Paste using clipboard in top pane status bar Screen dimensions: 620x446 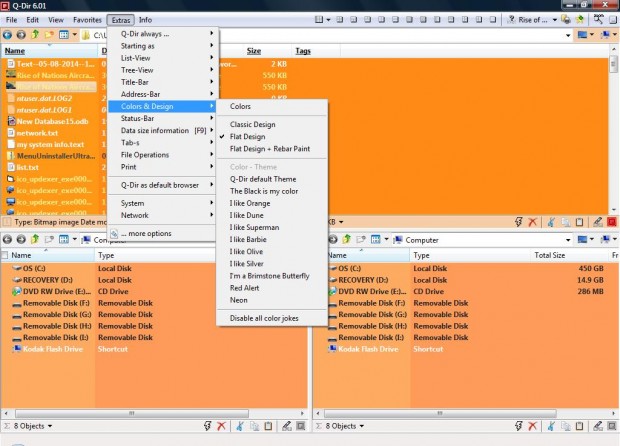point(579,222)
